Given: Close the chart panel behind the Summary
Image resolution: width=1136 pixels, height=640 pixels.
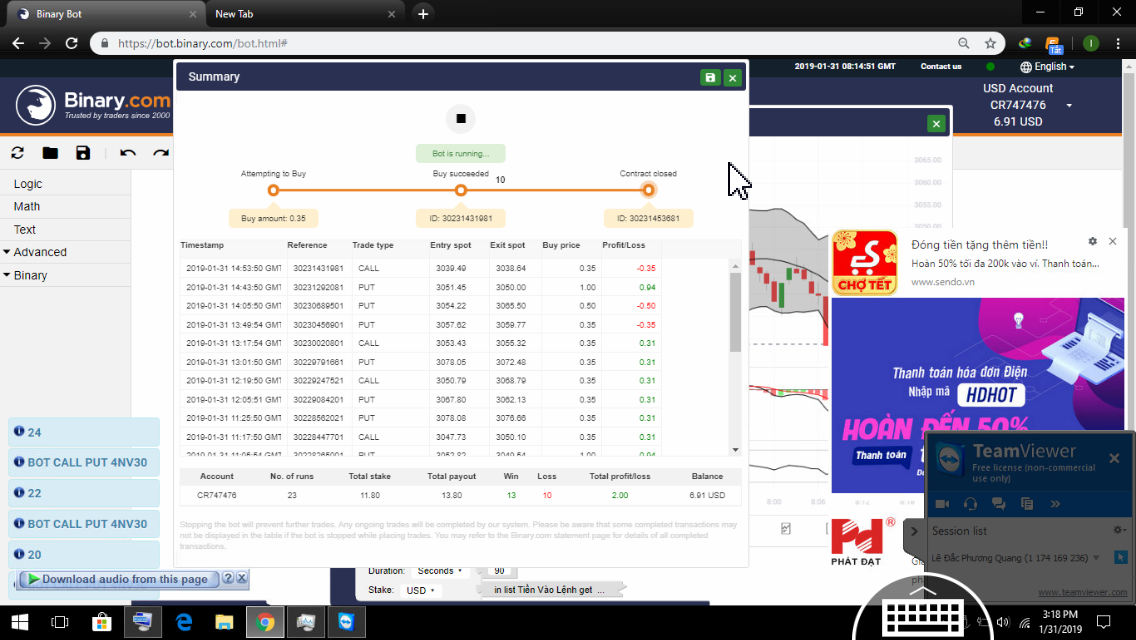Looking at the screenshot, I should (936, 124).
